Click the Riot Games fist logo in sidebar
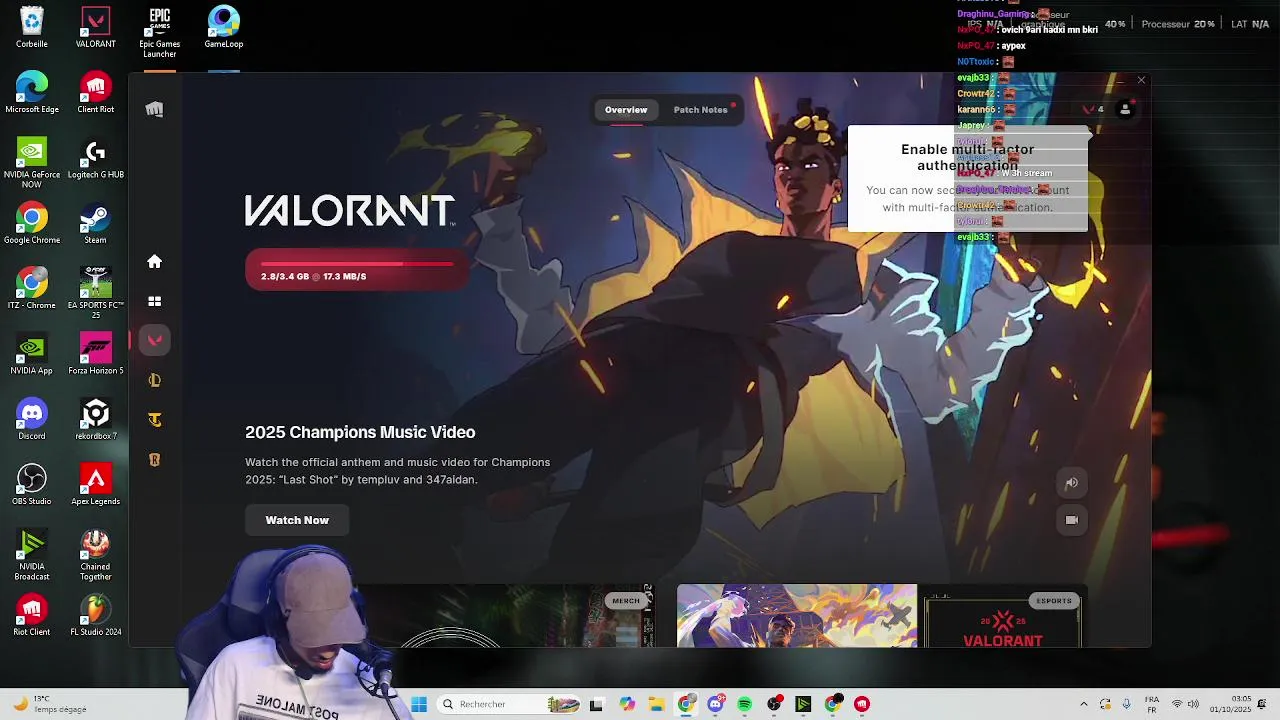Viewport: 1280px width, 720px height. click(154, 109)
